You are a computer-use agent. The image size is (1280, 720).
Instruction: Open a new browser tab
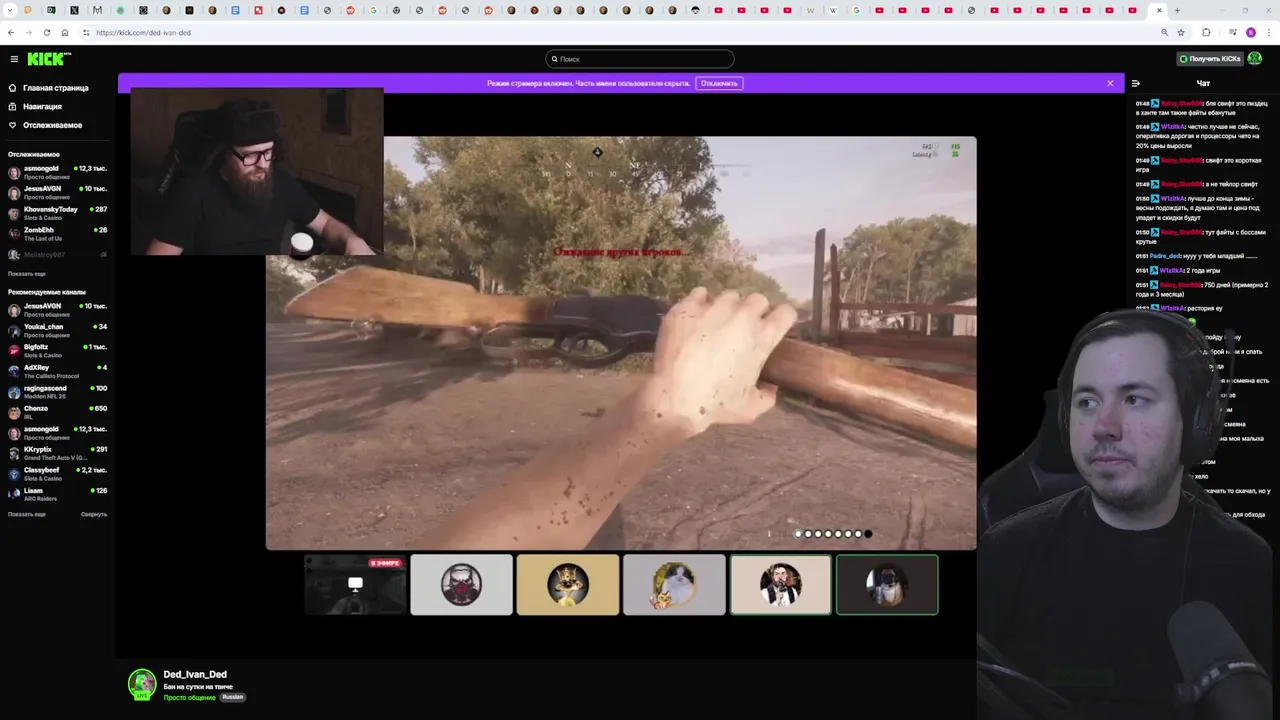pos(1177,10)
